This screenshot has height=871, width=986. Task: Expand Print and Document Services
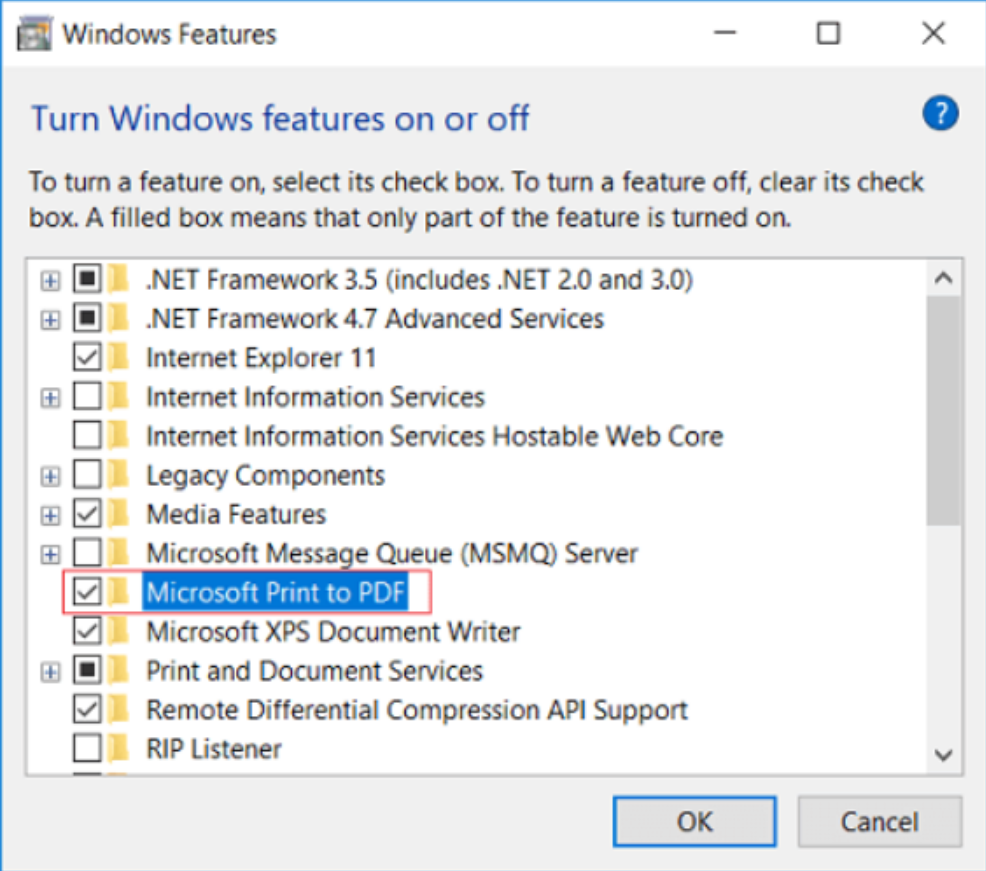[51, 671]
